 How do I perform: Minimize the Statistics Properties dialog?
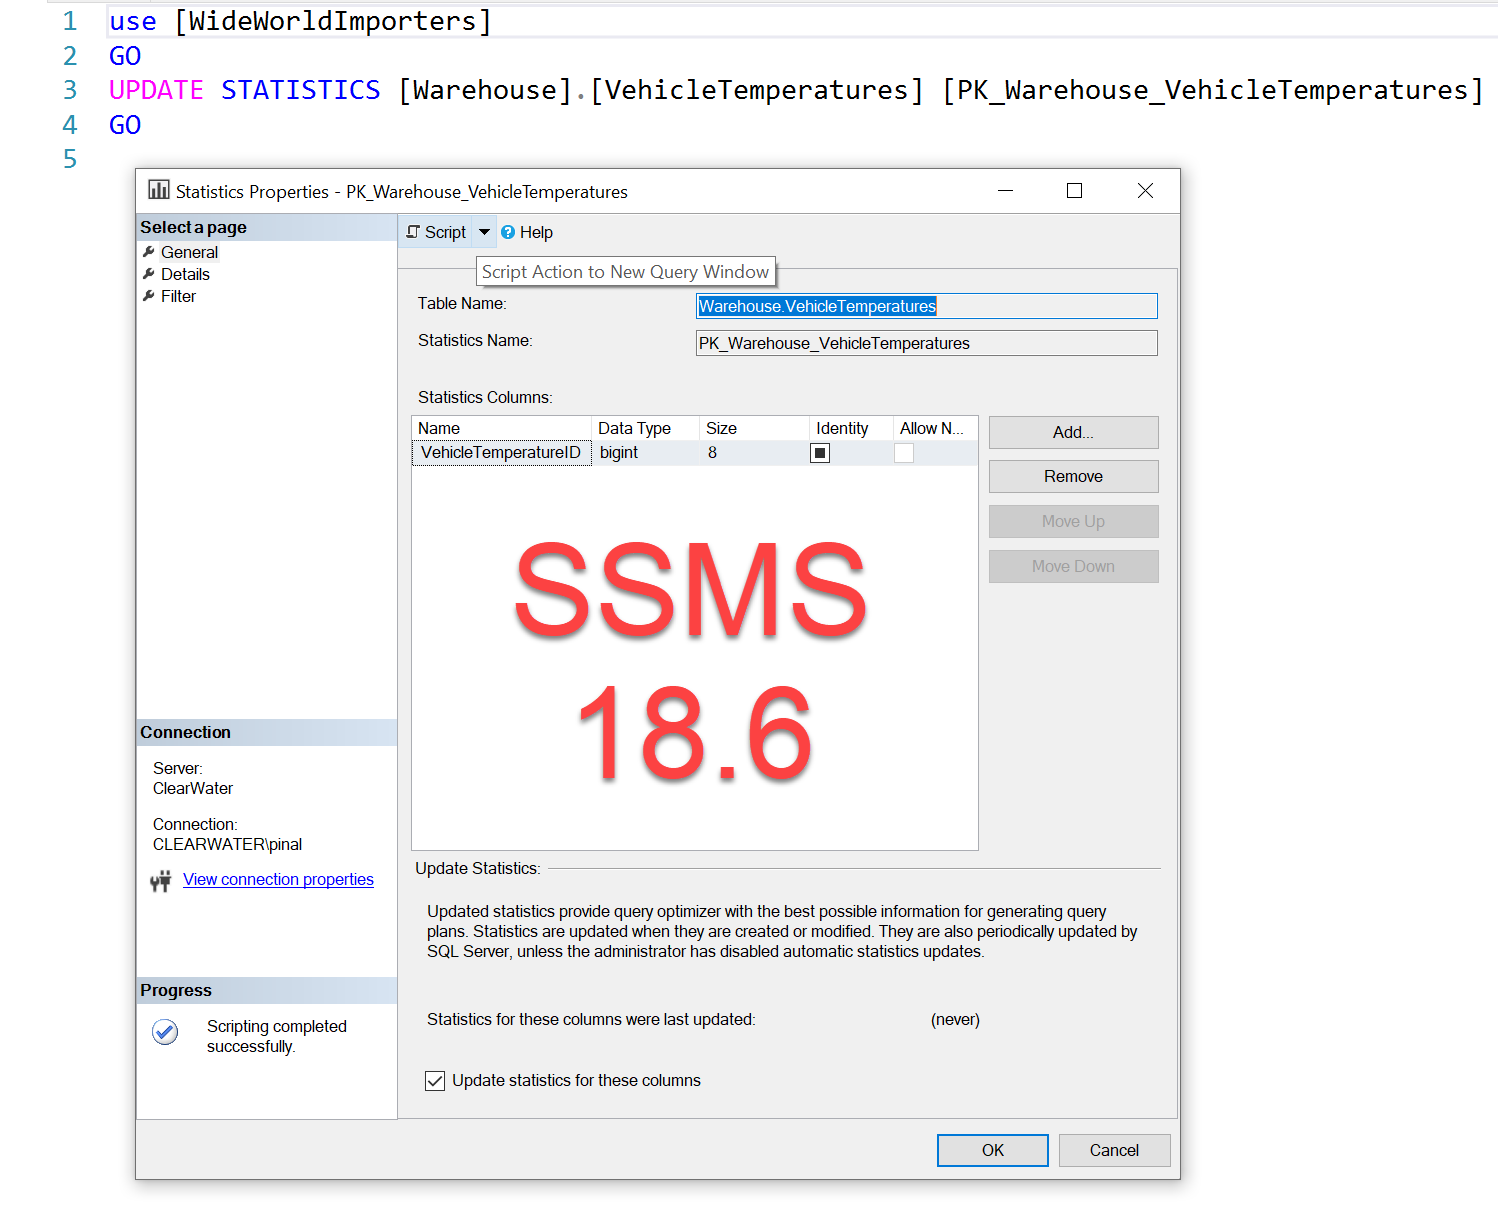[x=1006, y=190]
